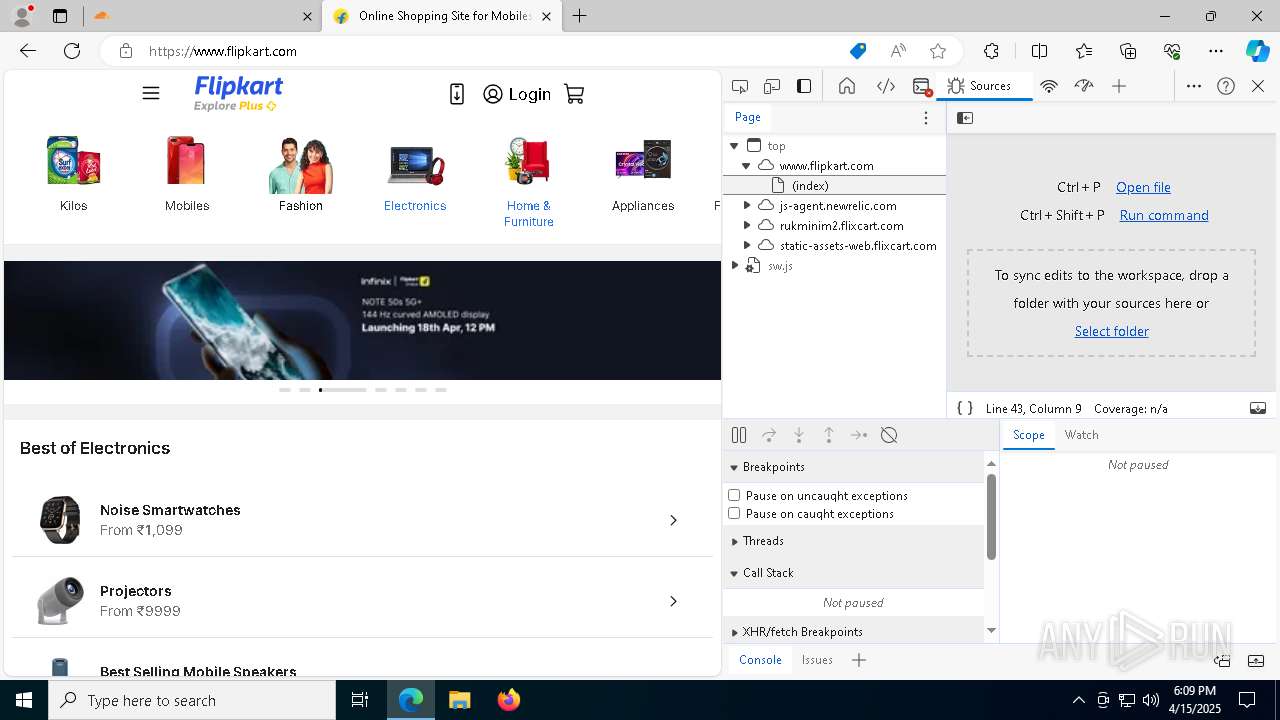The width and height of the screenshot is (1280, 720).
Task: Switch to the Scope tab
Action: click(x=1028, y=435)
